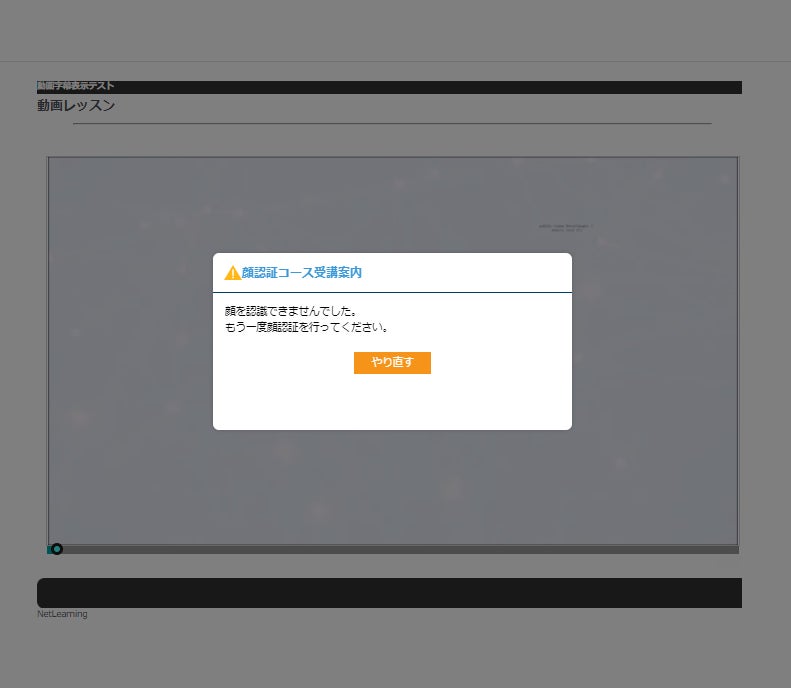Screen dimensions: 791x688
Task: Click the もう一度顔認証を行ってください message line
Action: (307, 327)
